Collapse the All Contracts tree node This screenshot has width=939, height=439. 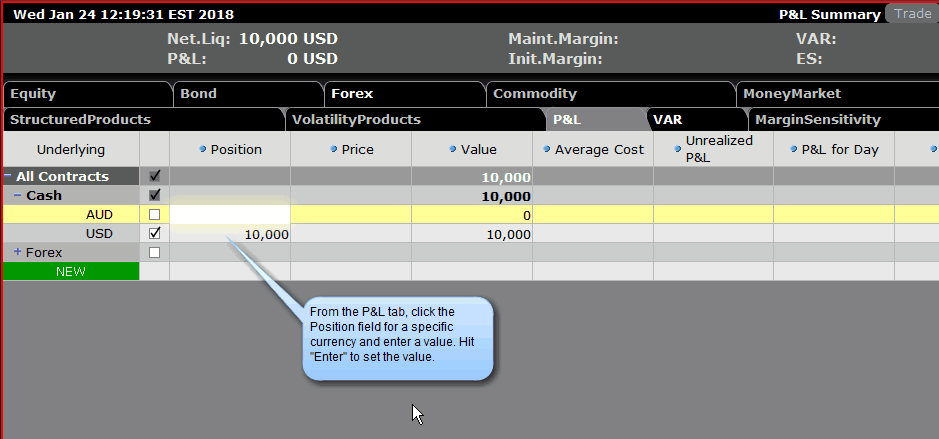[8, 177]
